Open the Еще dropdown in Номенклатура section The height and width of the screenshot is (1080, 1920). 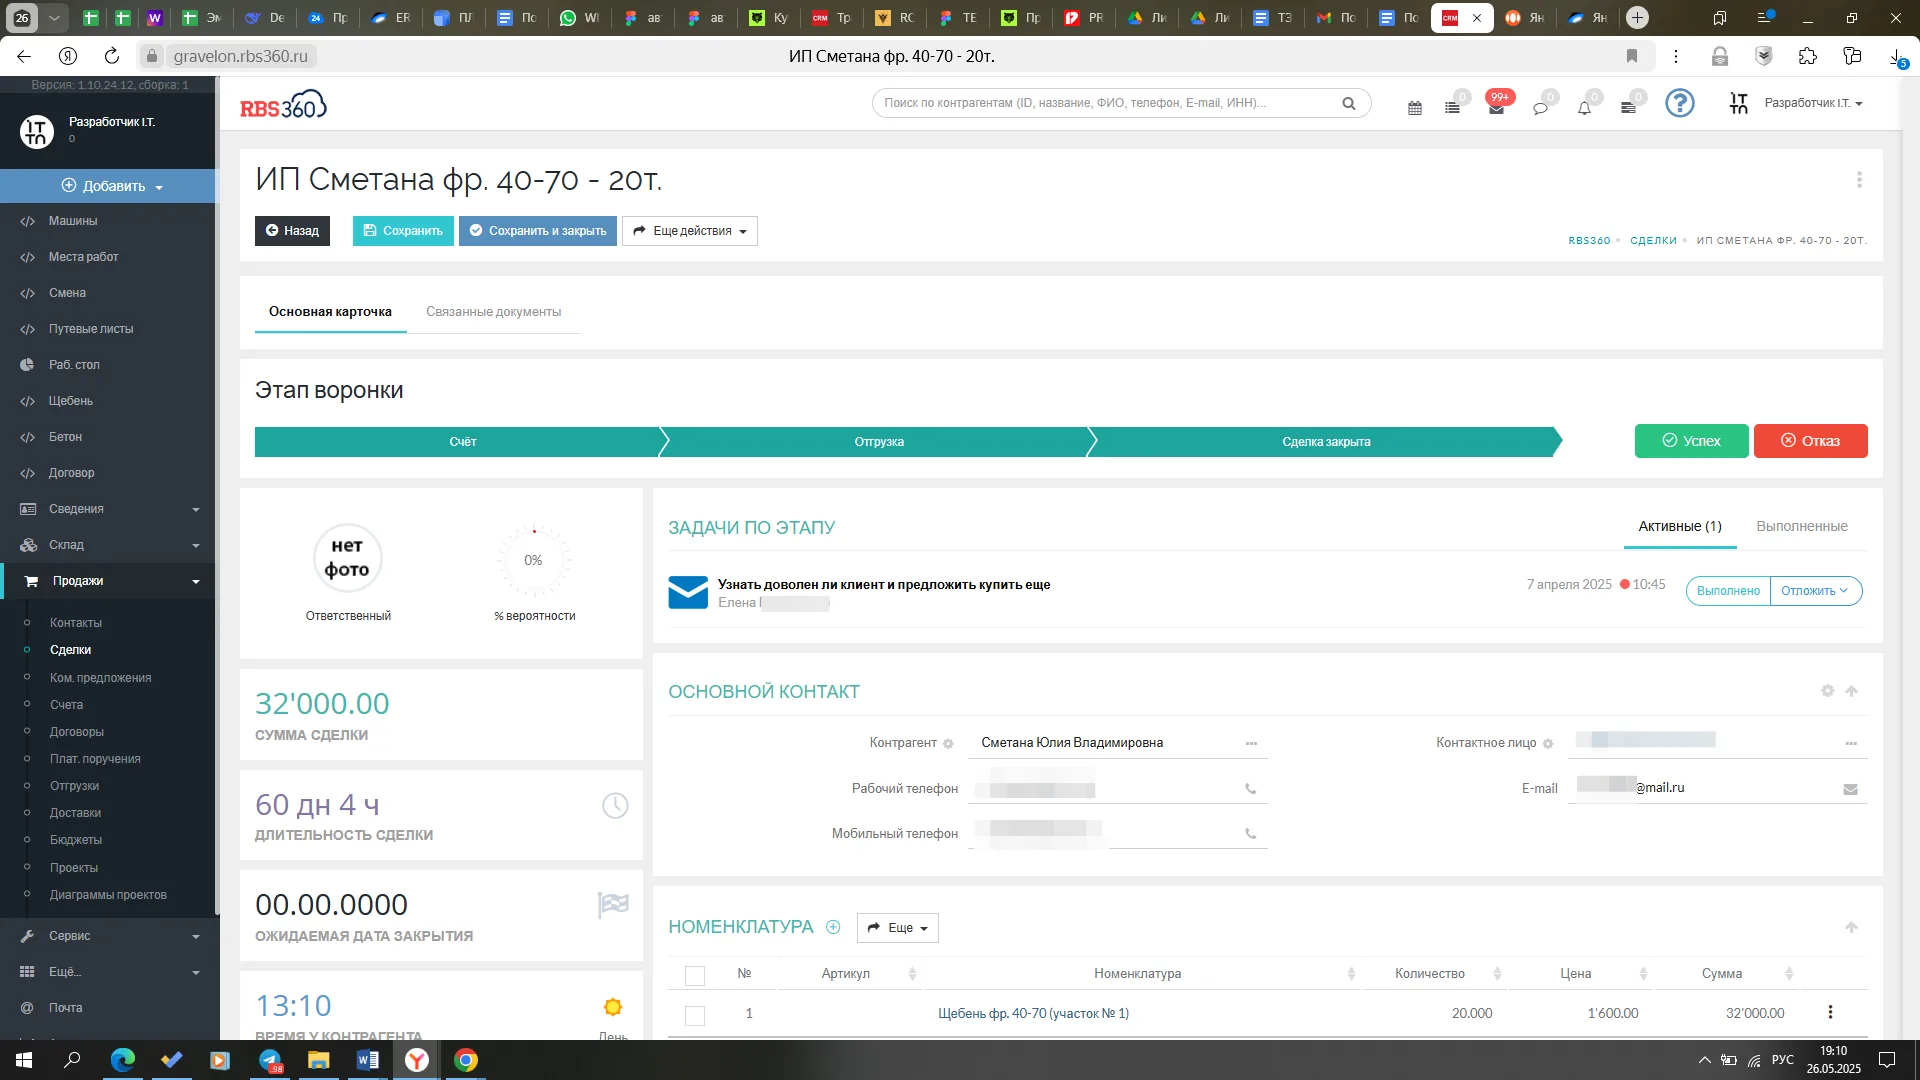coord(898,928)
